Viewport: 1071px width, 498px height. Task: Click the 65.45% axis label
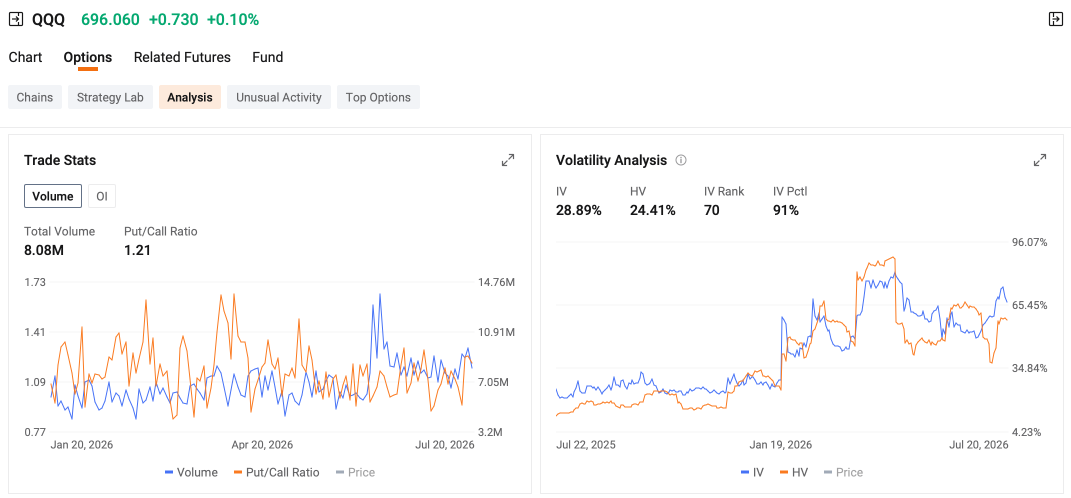pos(1029,305)
